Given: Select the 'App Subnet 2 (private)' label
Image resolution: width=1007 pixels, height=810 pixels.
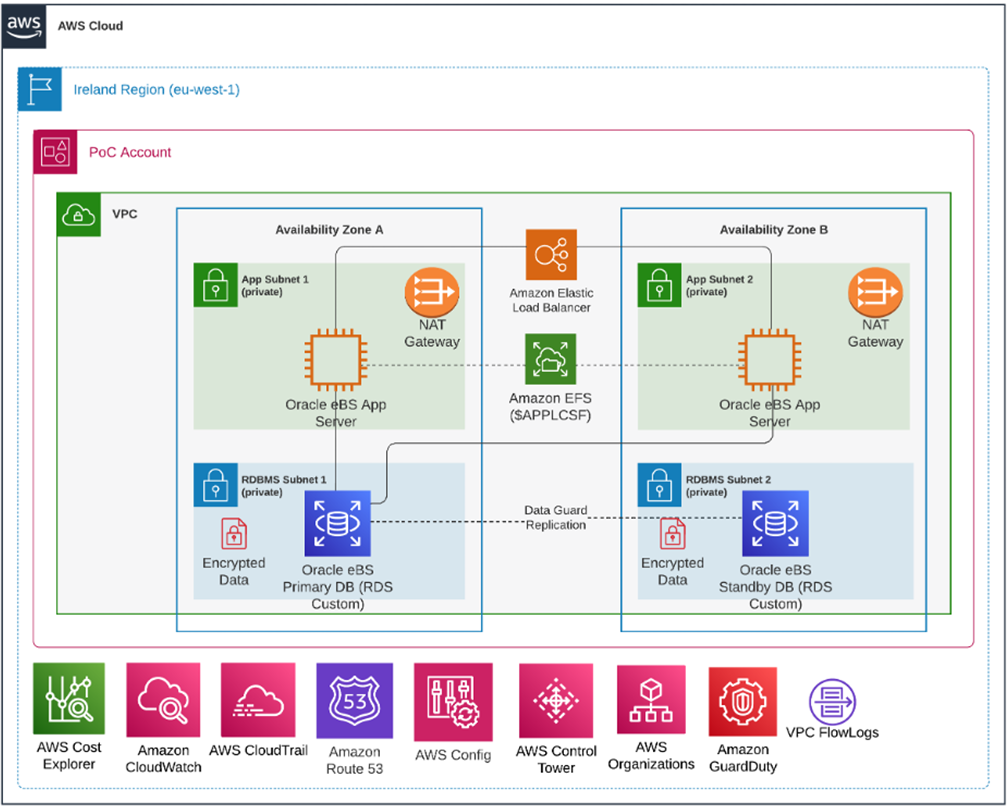Looking at the screenshot, I should click(x=719, y=286).
